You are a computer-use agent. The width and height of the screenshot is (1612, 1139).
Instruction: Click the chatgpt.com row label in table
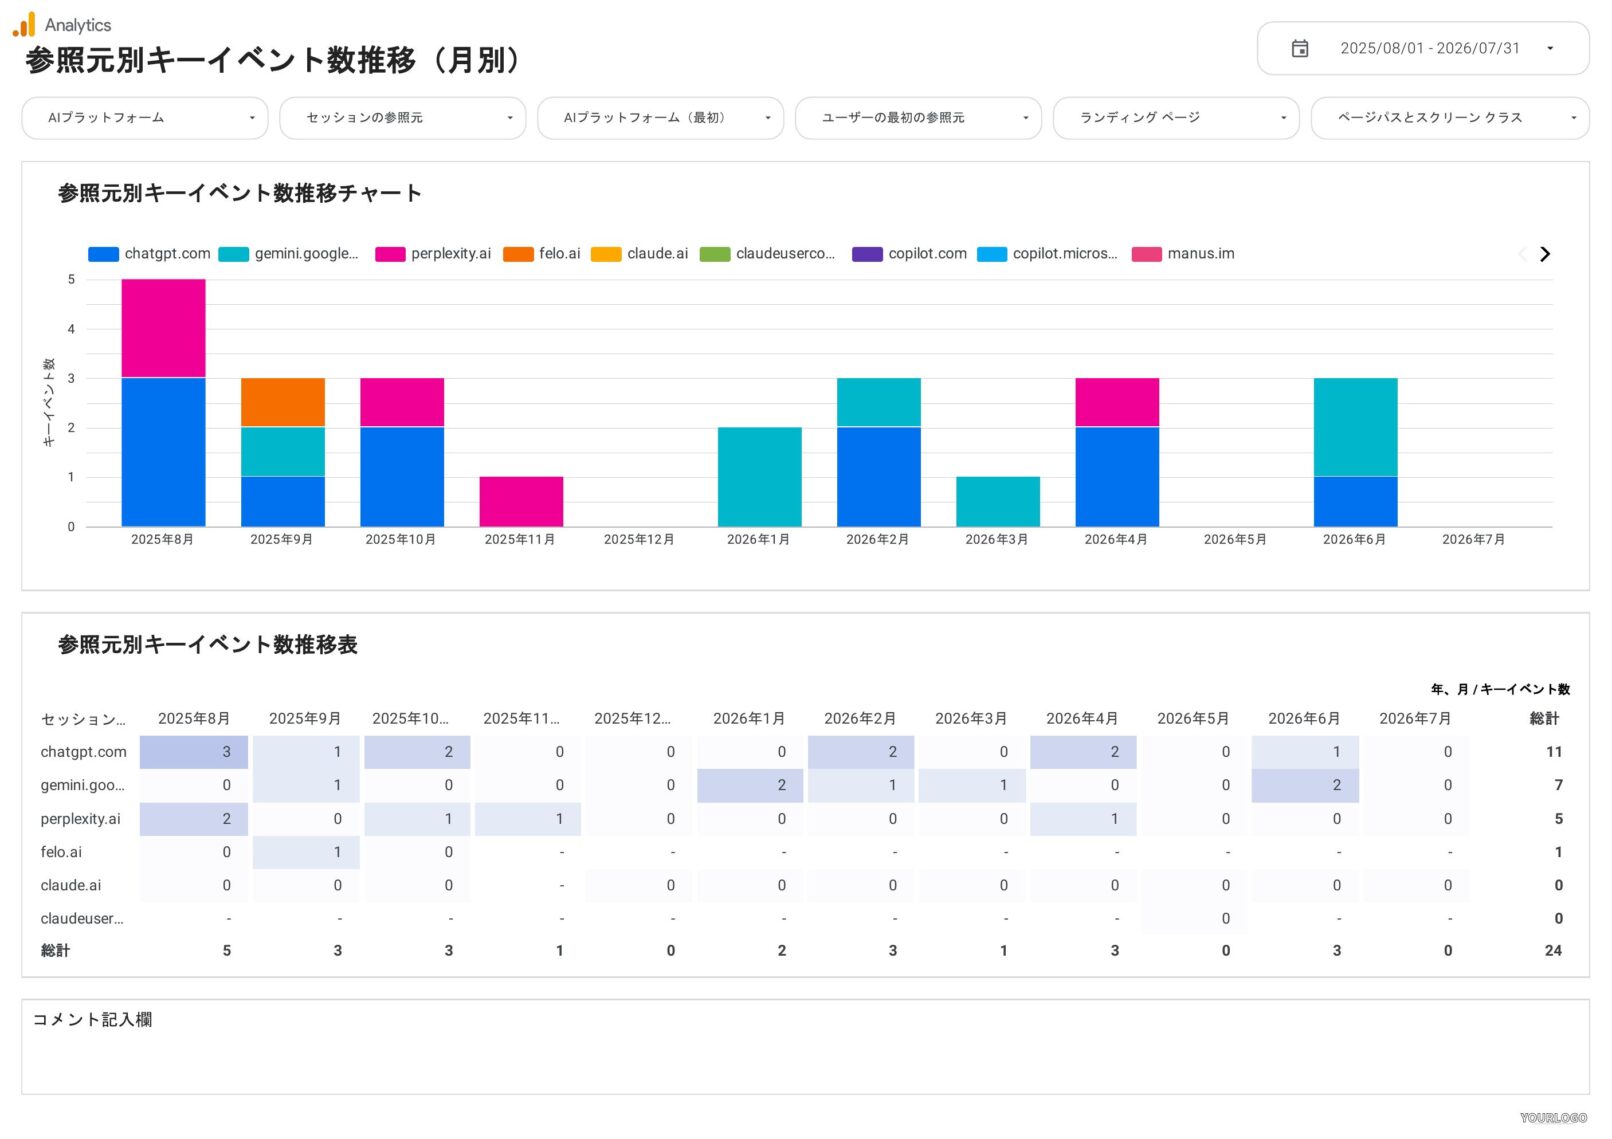(84, 752)
